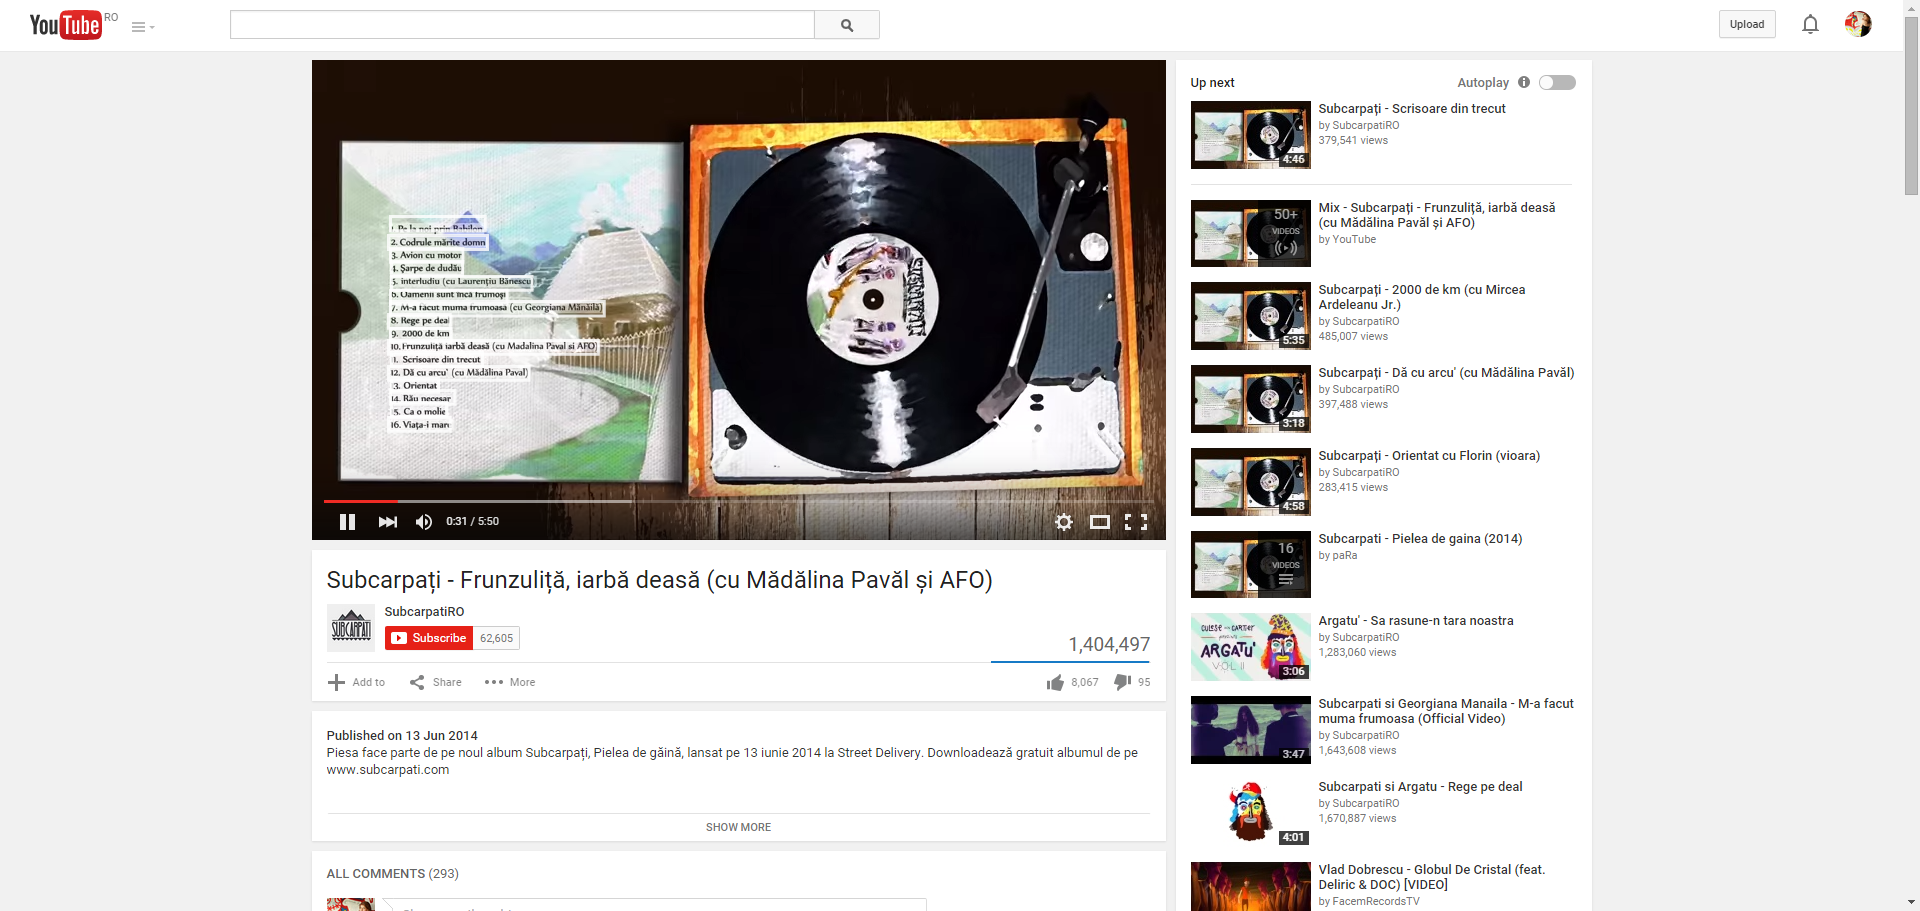Open the Mix playlist 50+ videos thumbnail

1251,233
